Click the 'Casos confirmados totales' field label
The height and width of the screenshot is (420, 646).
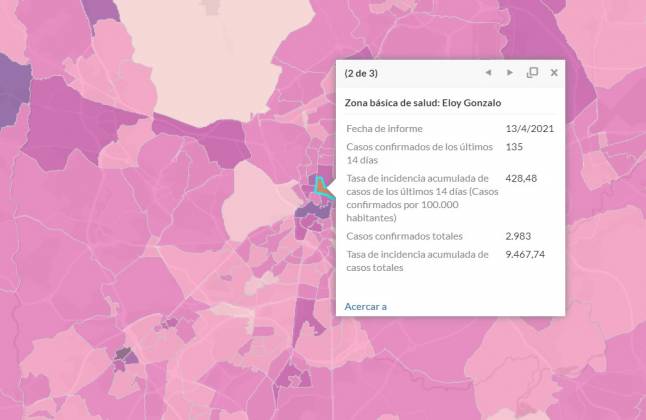pos(404,236)
